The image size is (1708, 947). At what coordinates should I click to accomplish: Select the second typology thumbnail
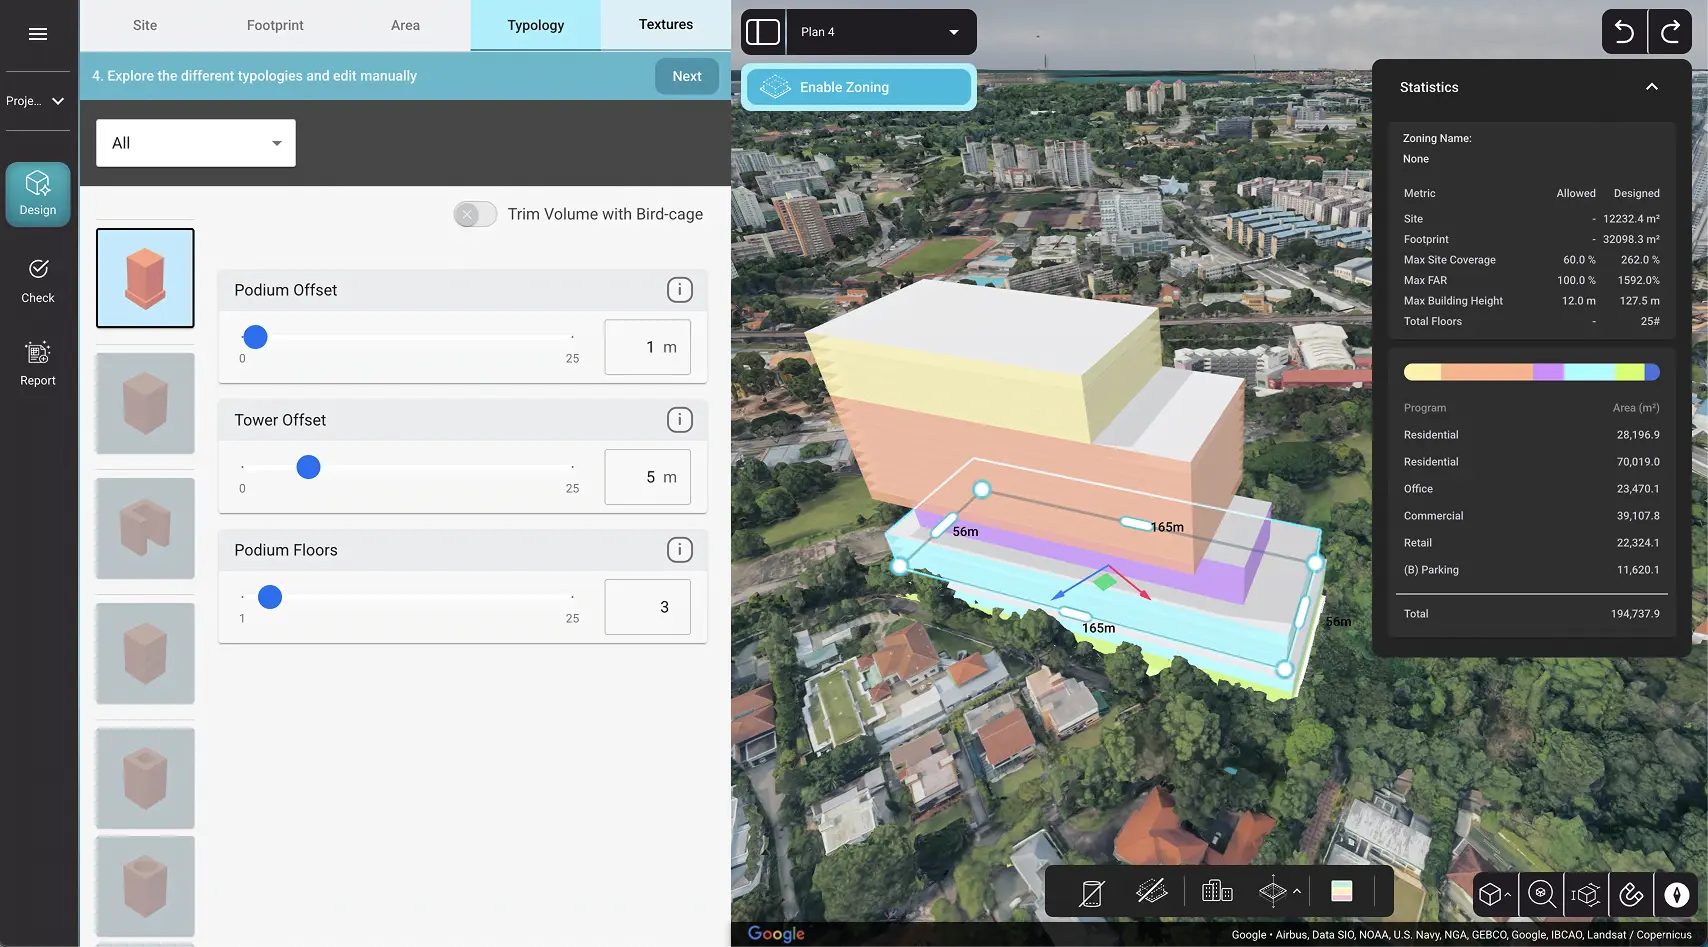(x=145, y=403)
